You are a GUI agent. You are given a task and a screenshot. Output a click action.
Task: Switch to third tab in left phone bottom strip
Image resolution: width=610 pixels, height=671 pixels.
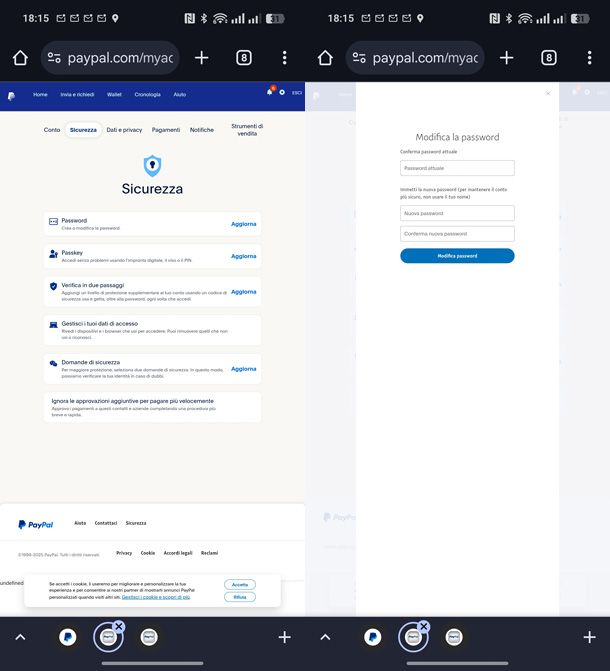pos(149,637)
